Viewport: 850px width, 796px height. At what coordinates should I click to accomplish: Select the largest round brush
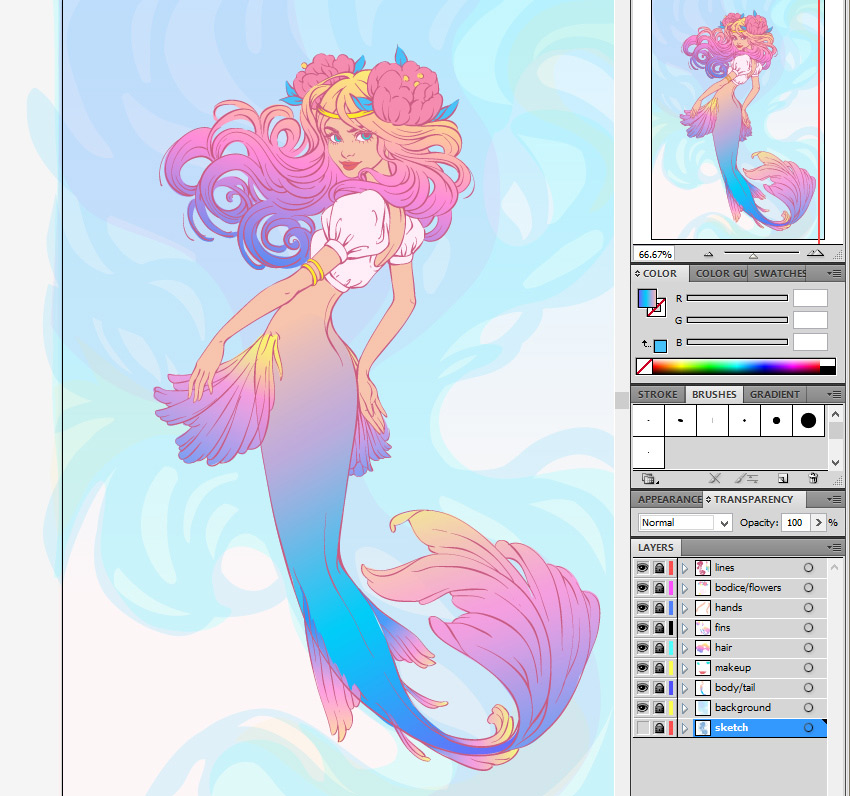click(x=808, y=420)
